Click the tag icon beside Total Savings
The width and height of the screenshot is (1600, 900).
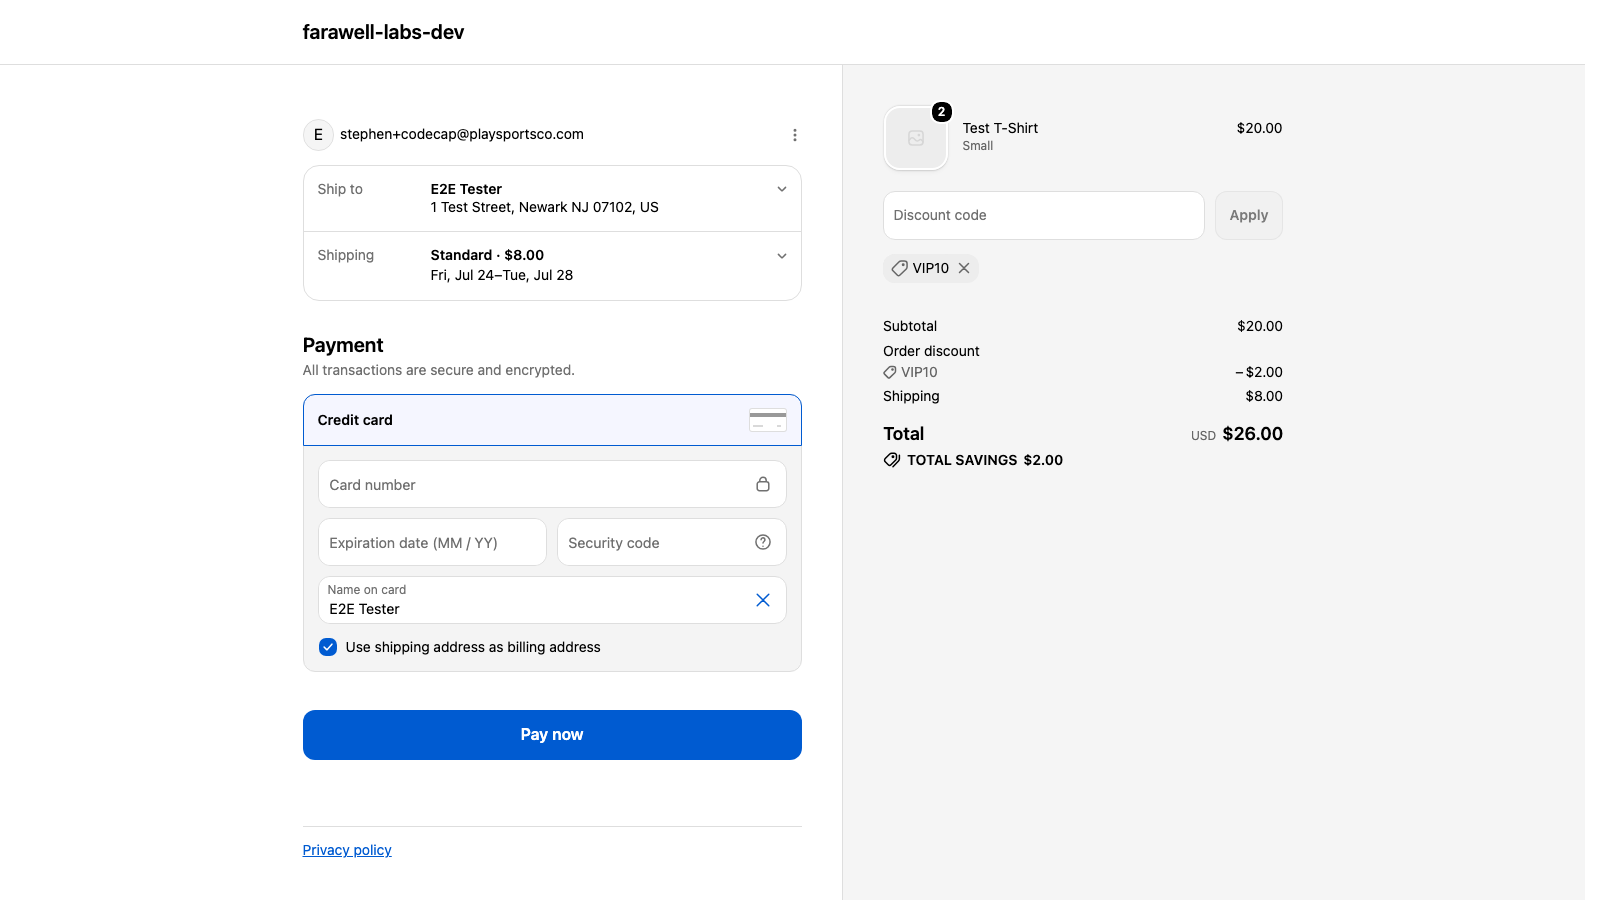pos(892,460)
